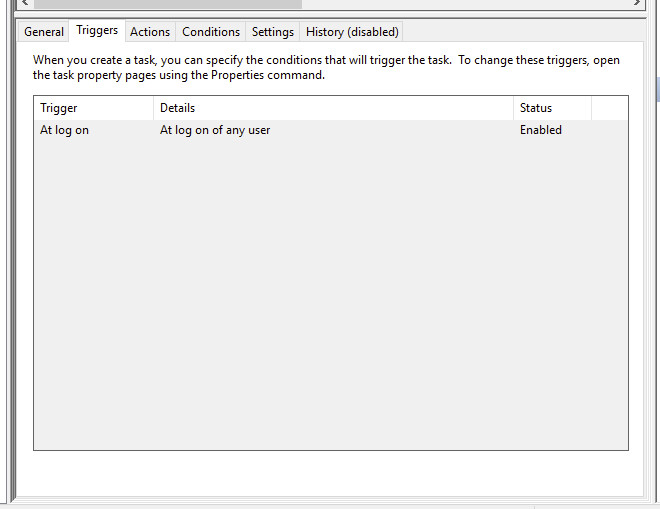The image size is (660, 509).
Task: Open the Actions tab
Action: point(150,32)
